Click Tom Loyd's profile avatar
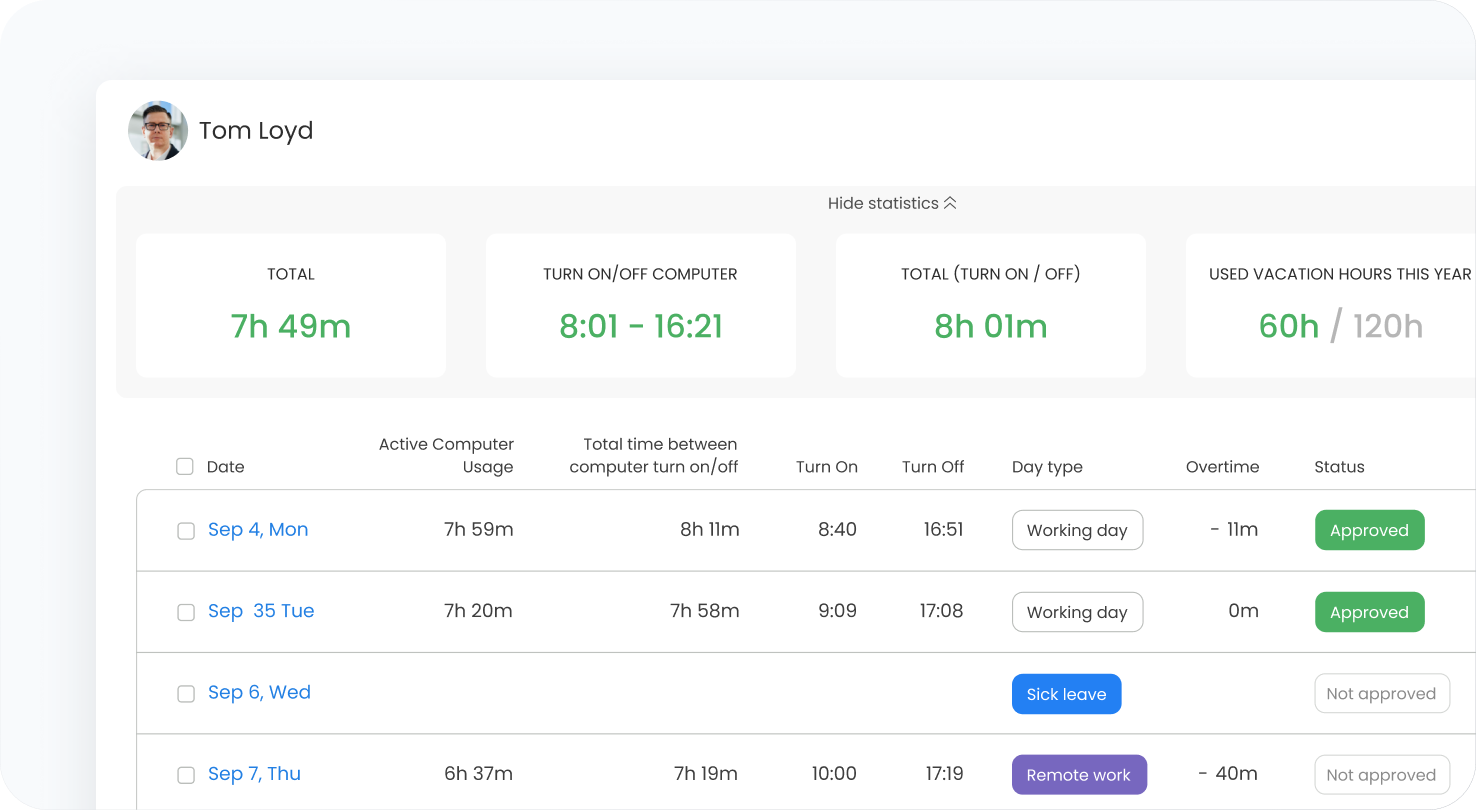Viewport: 1476px width, 810px height. [158, 131]
